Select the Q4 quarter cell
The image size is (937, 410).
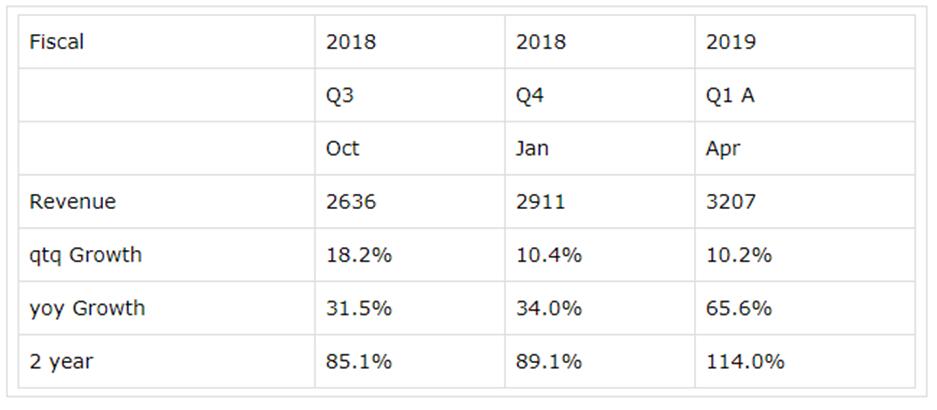530,96
